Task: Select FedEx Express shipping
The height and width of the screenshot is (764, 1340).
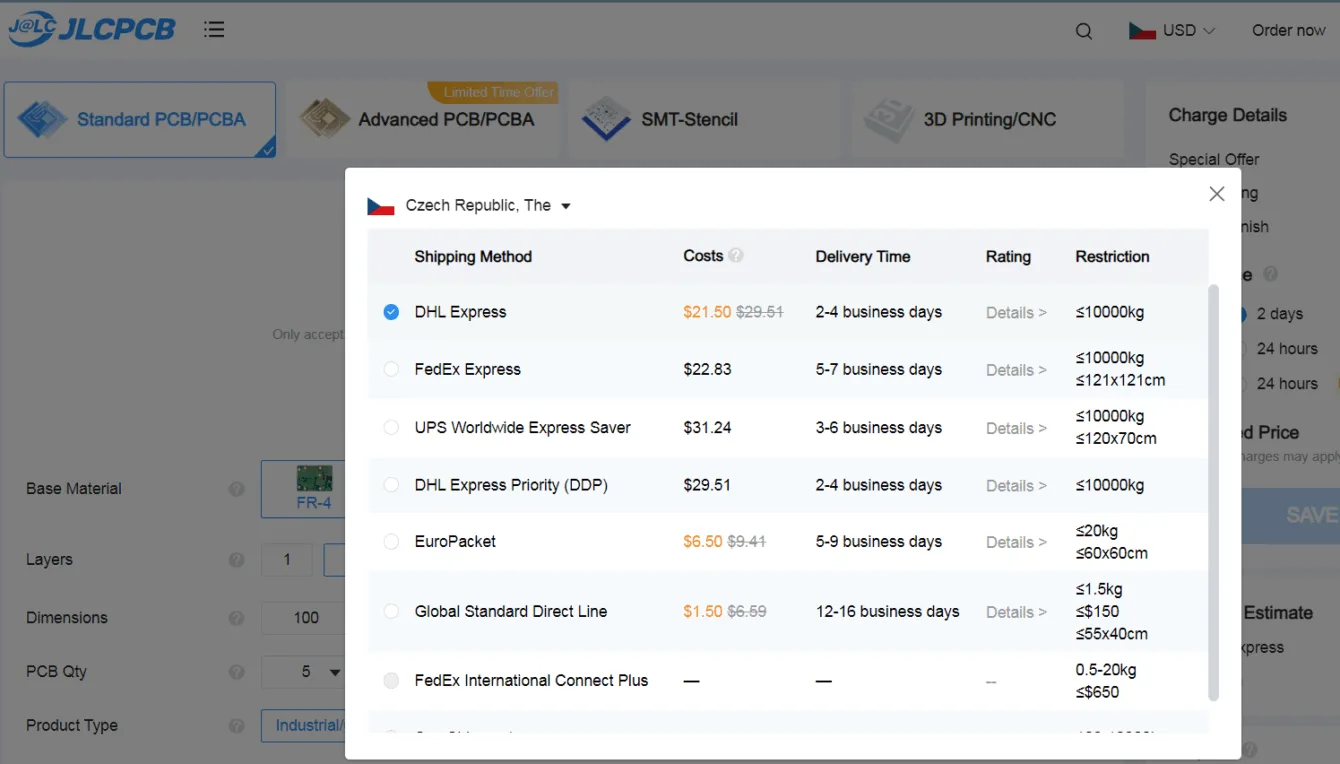Action: [x=391, y=369]
